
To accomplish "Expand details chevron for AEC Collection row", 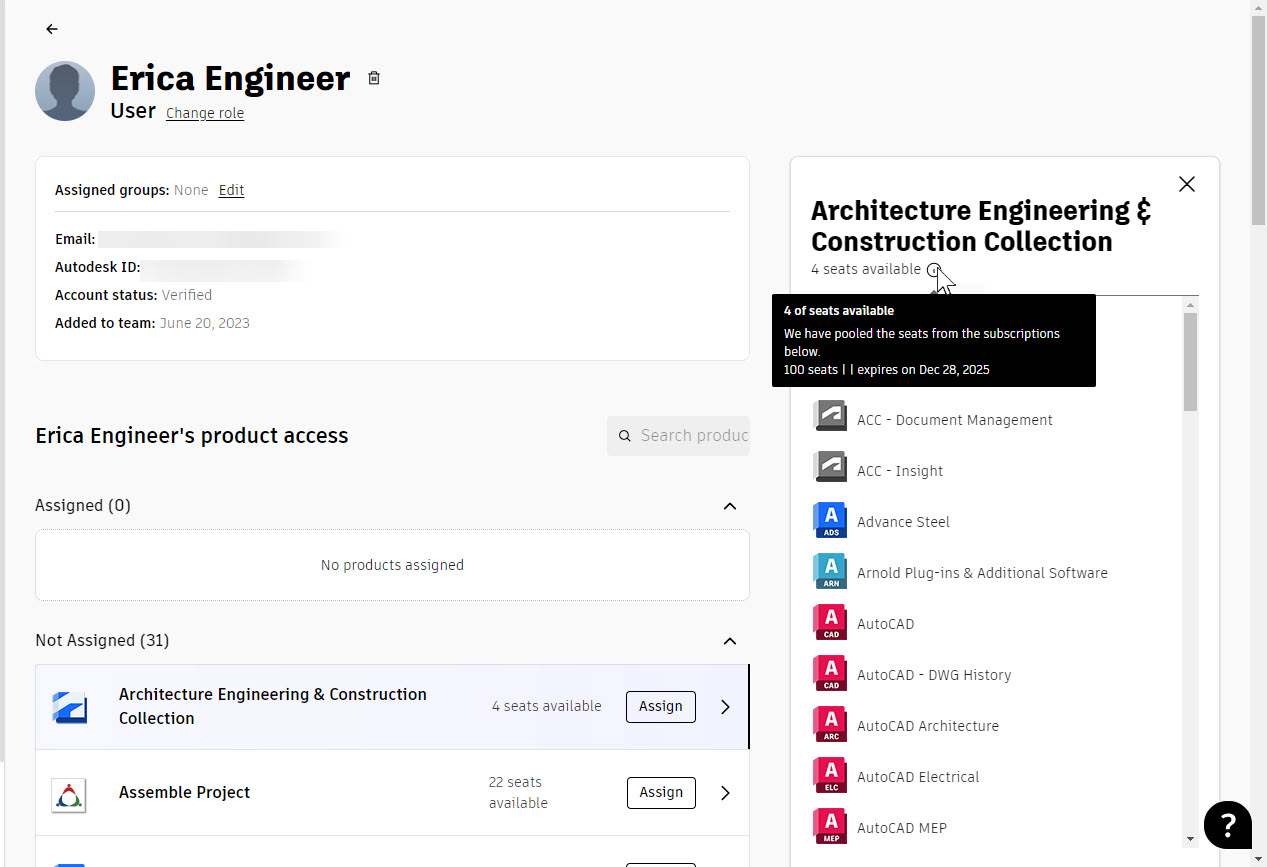I will (x=726, y=707).
